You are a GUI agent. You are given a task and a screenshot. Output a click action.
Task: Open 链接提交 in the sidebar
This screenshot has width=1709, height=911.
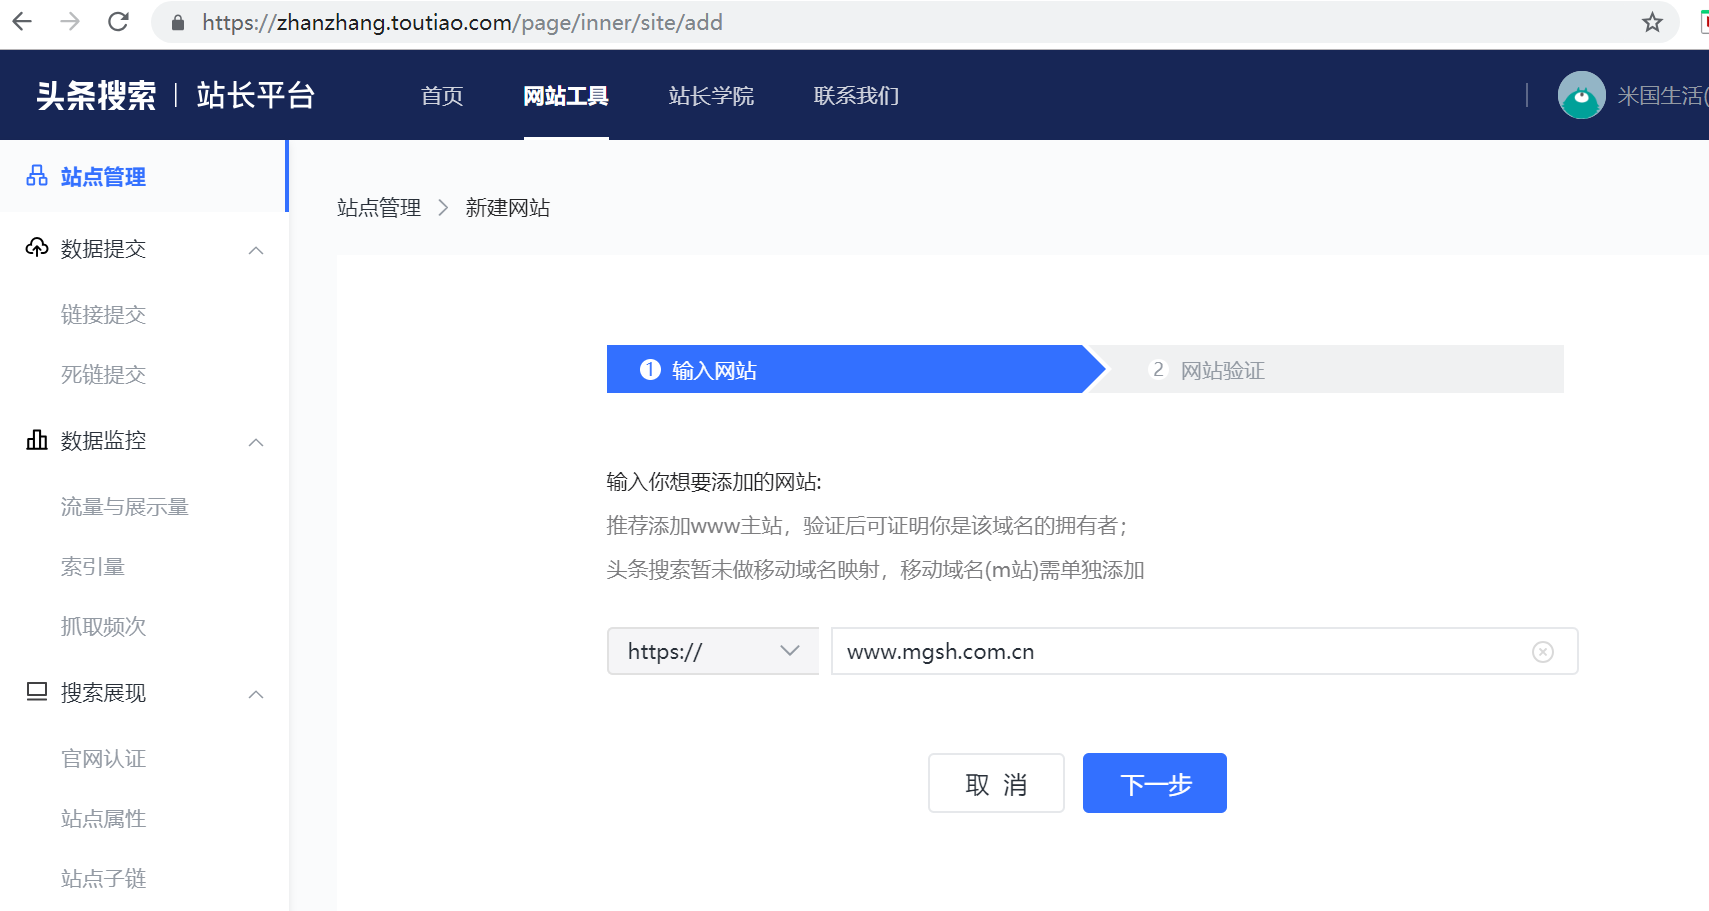[104, 315]
